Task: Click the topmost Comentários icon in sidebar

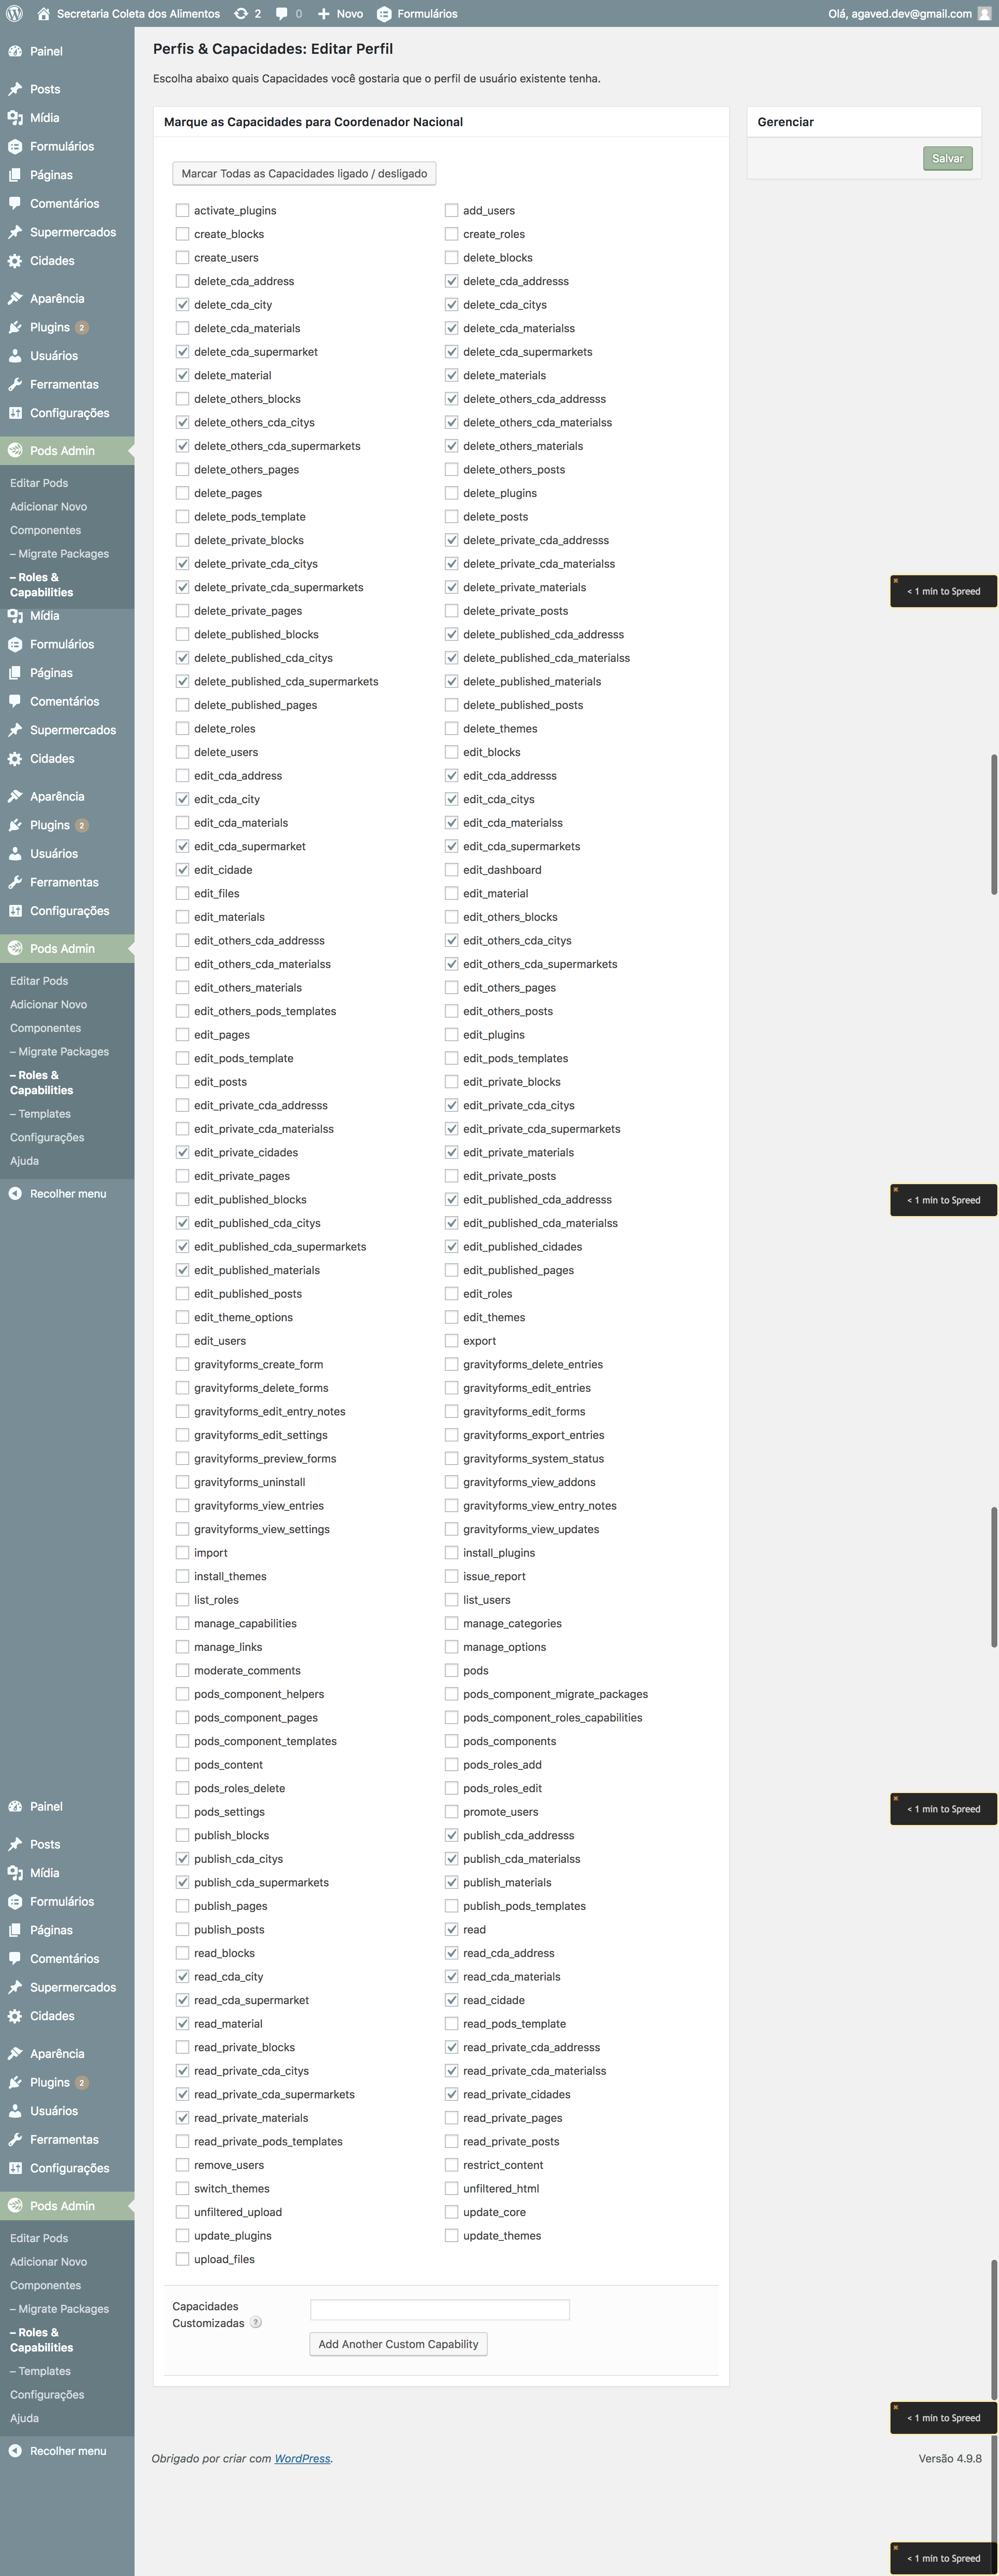Action: (15, 203)
